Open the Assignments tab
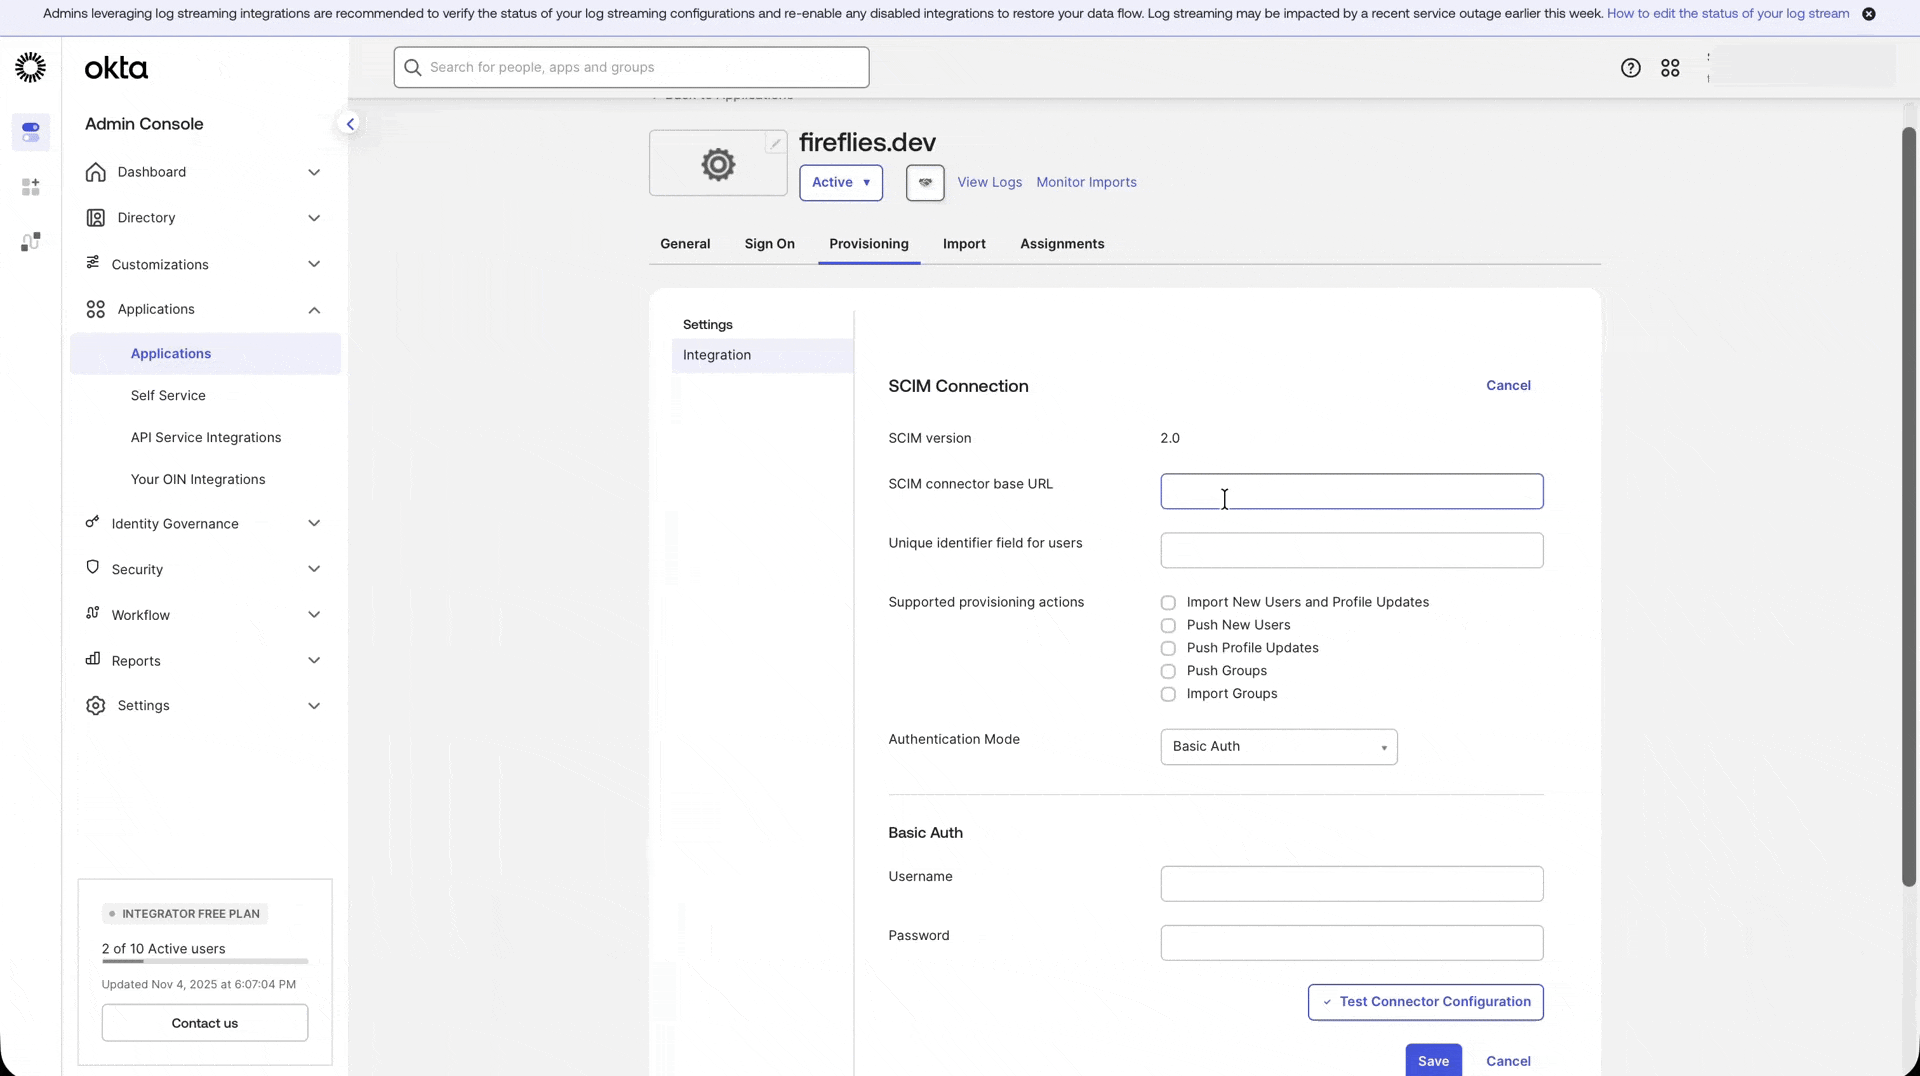Image resolution: width=1920 pixels, height=1076 pixels. click(x=1062, y=244)
